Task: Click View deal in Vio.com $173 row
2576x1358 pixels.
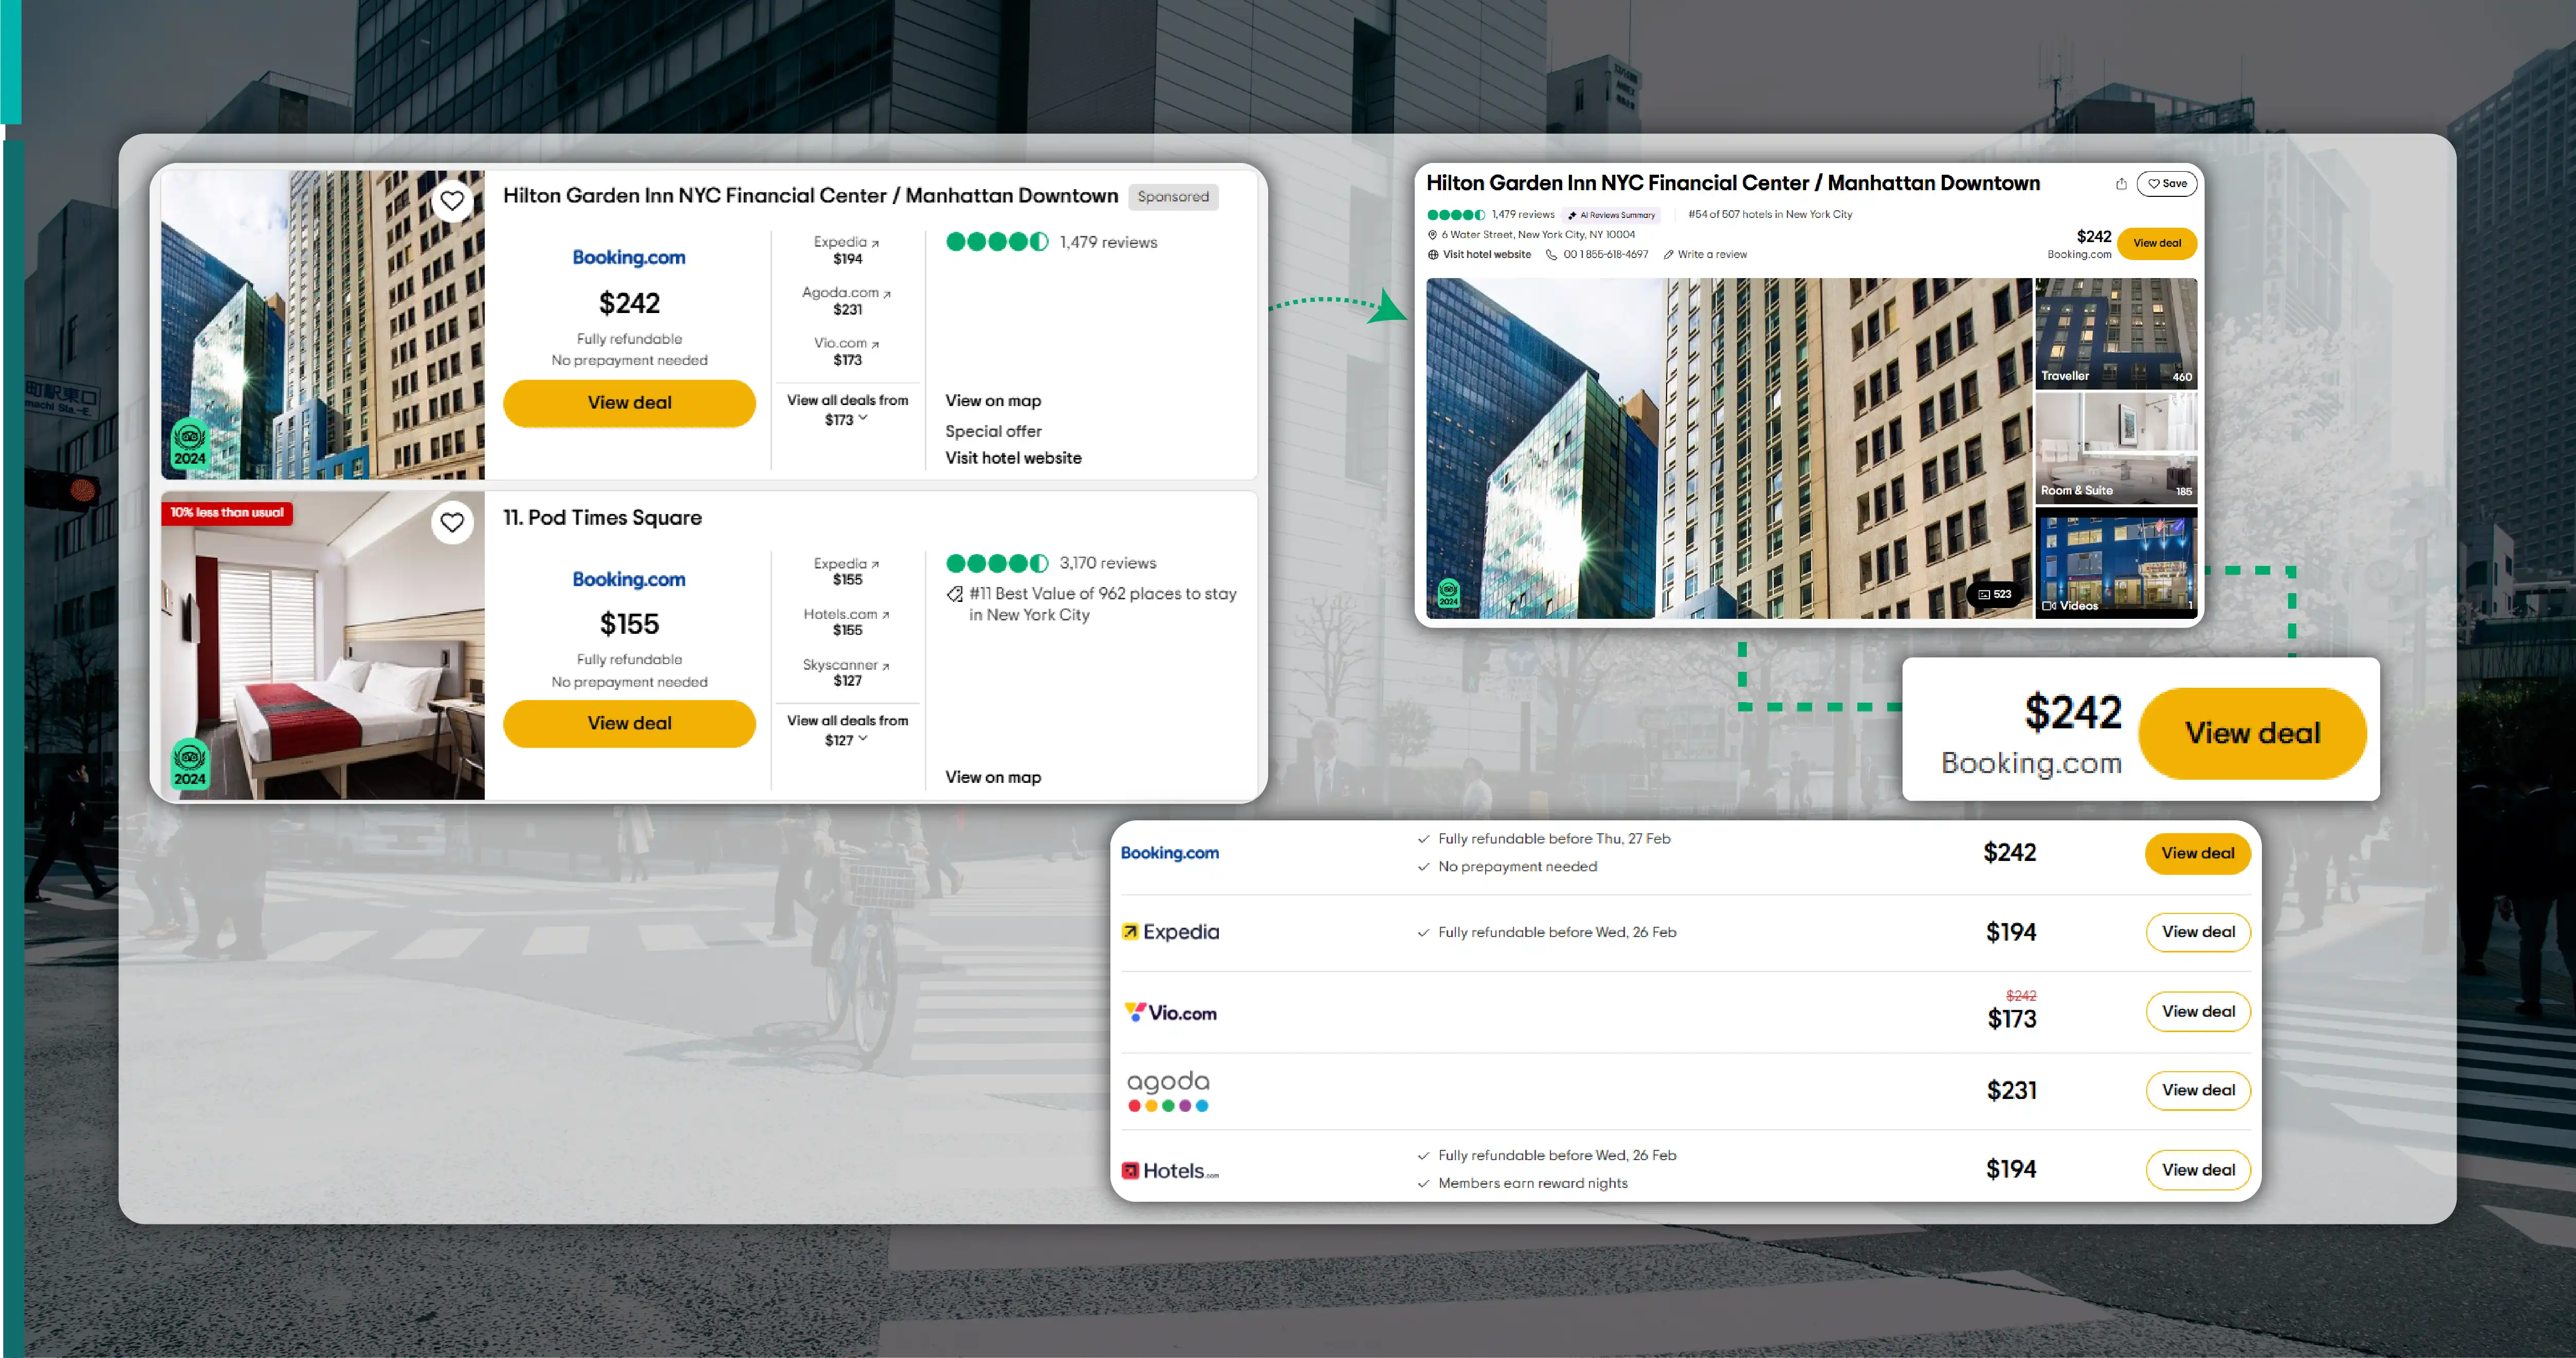Action: pos(2197,1012)
